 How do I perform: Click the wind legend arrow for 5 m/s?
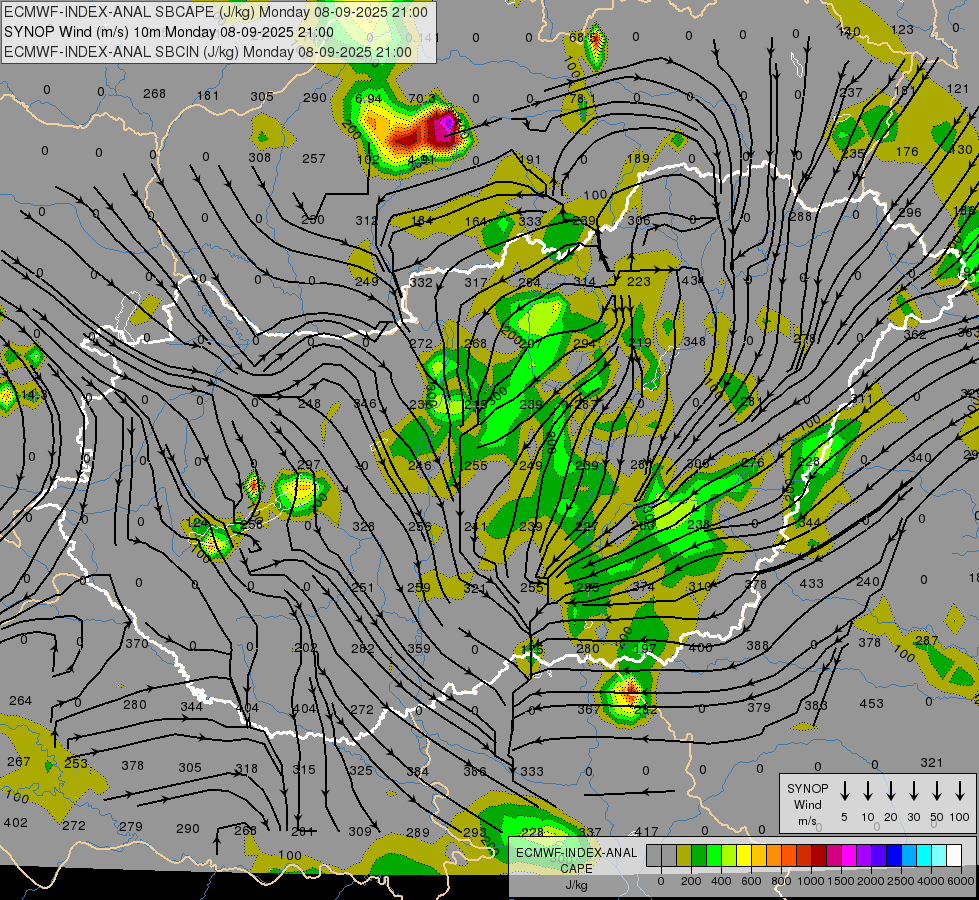click(844, 791)
